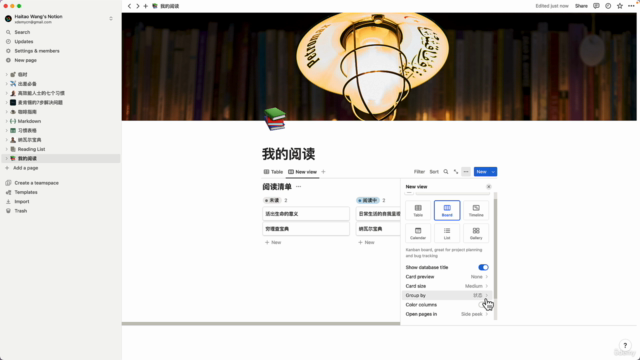Open the Filter option
The height and width of the screenshot is (360, 640).
[x=419, y=172]
